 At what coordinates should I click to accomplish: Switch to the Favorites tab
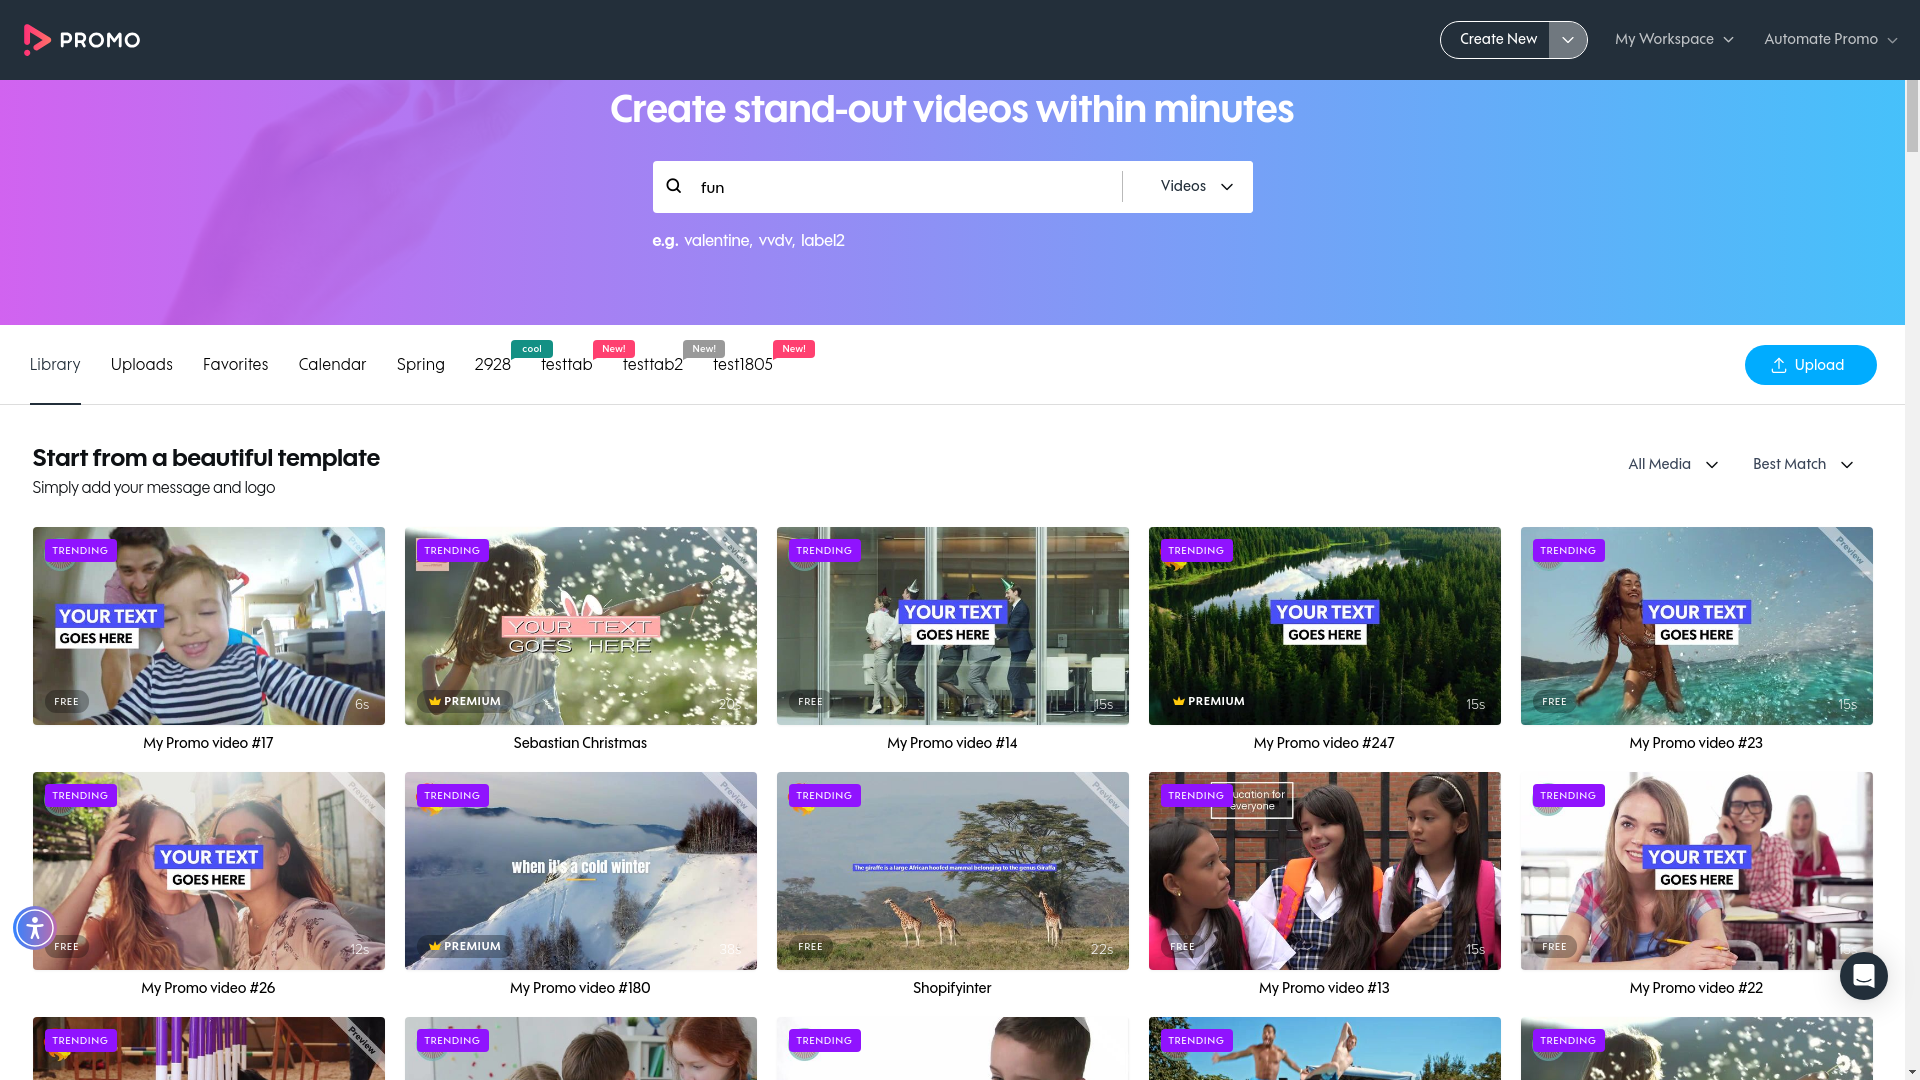(x=235, y=365)
